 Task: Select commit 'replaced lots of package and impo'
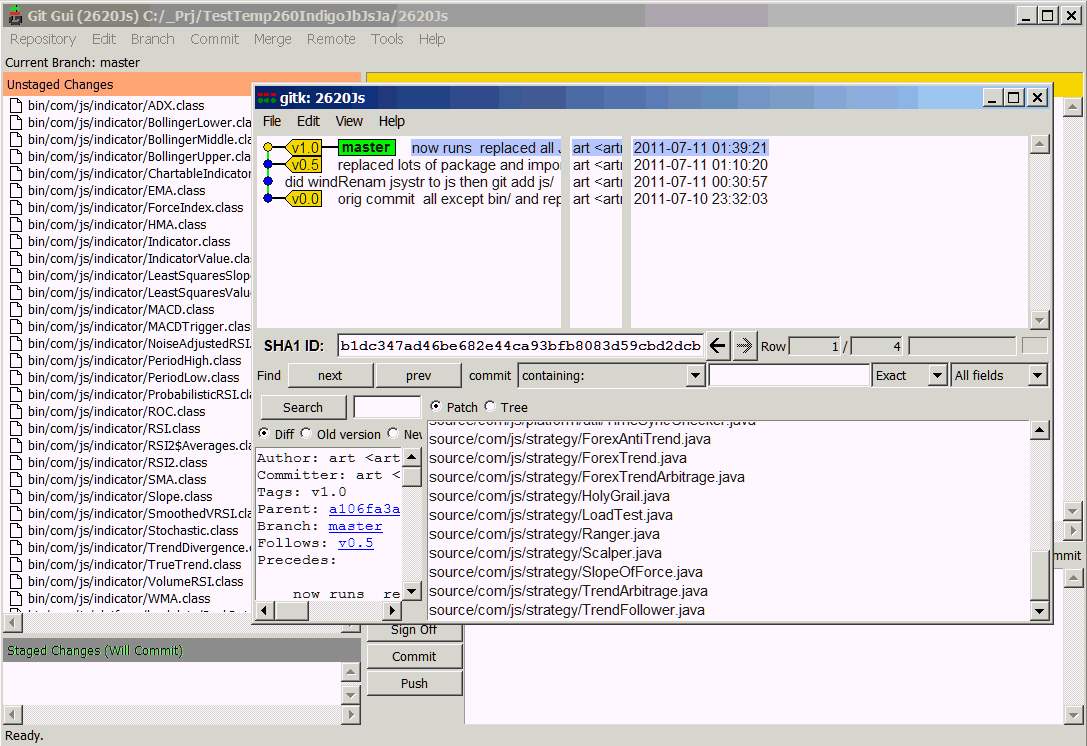449,165
